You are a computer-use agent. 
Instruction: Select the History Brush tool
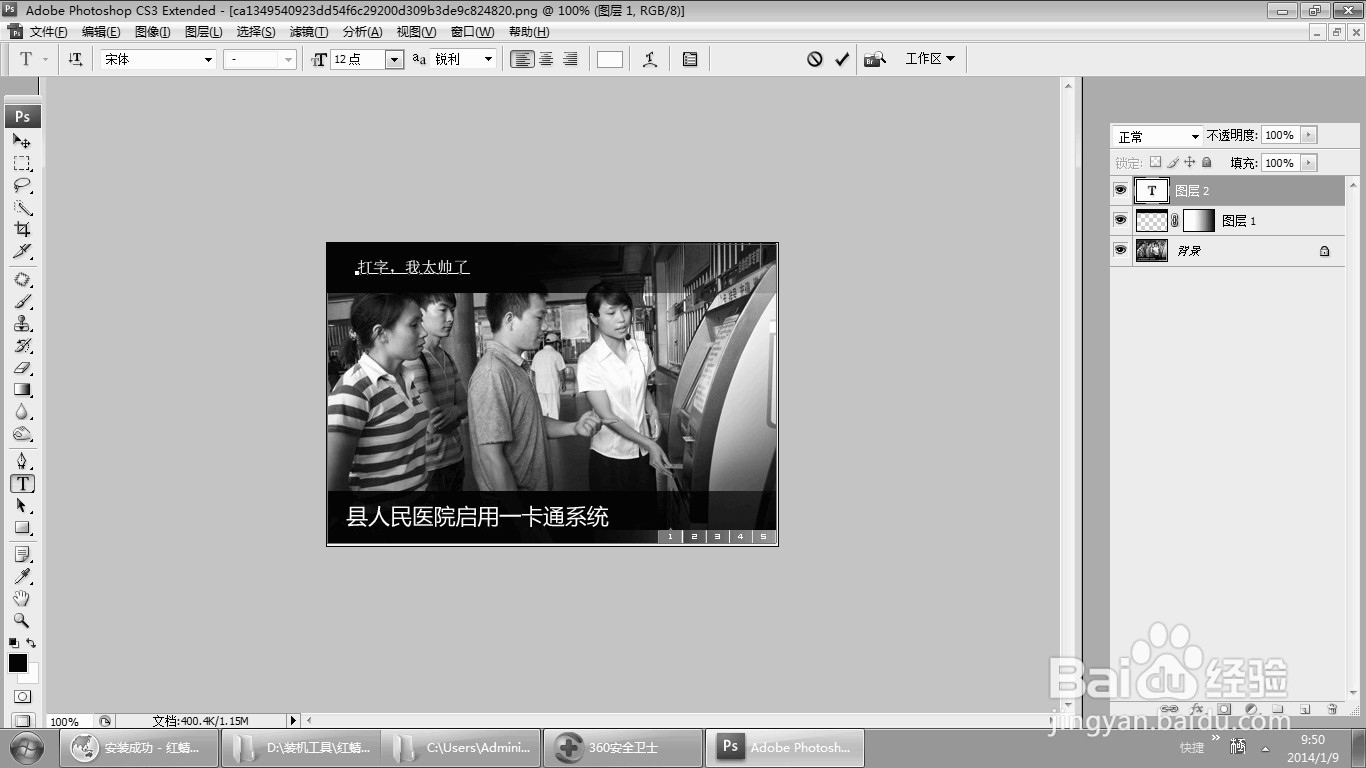22,346
